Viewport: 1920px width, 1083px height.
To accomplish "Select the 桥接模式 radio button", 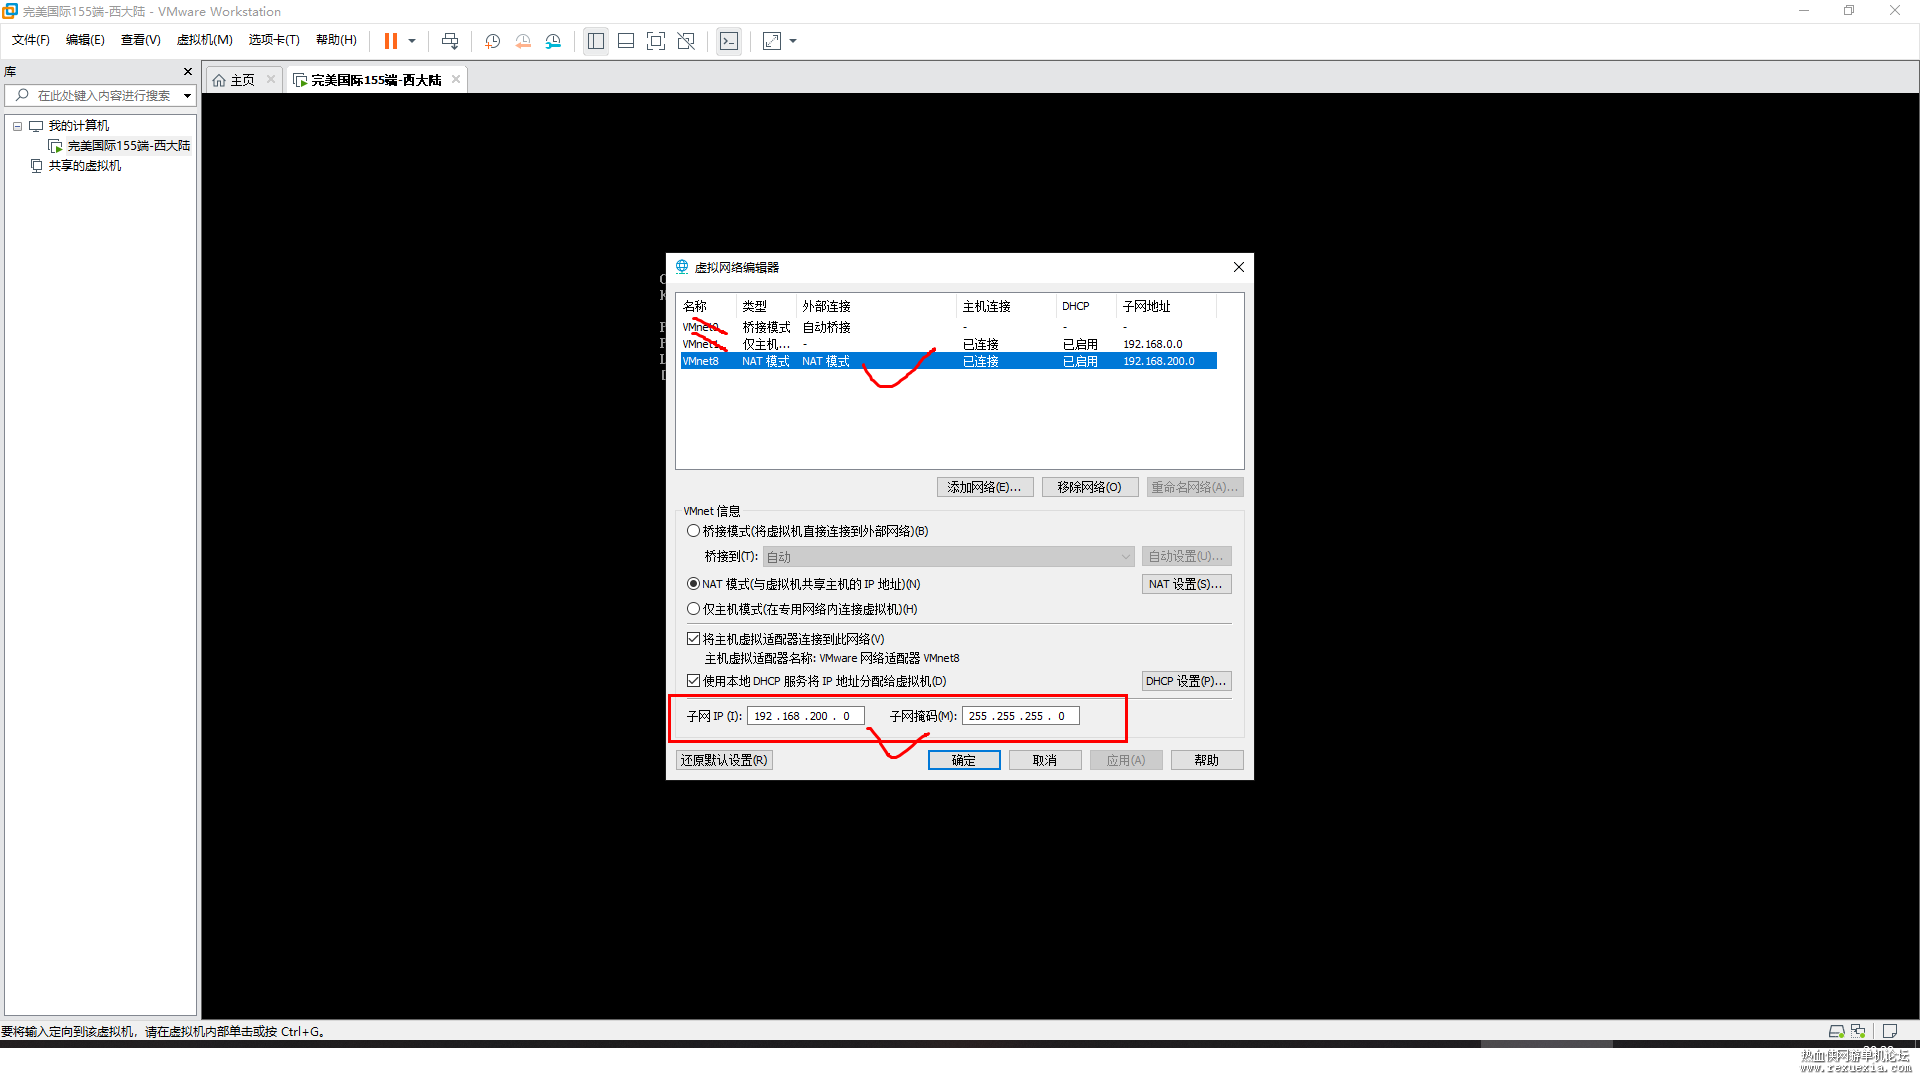I will (693, 532).
